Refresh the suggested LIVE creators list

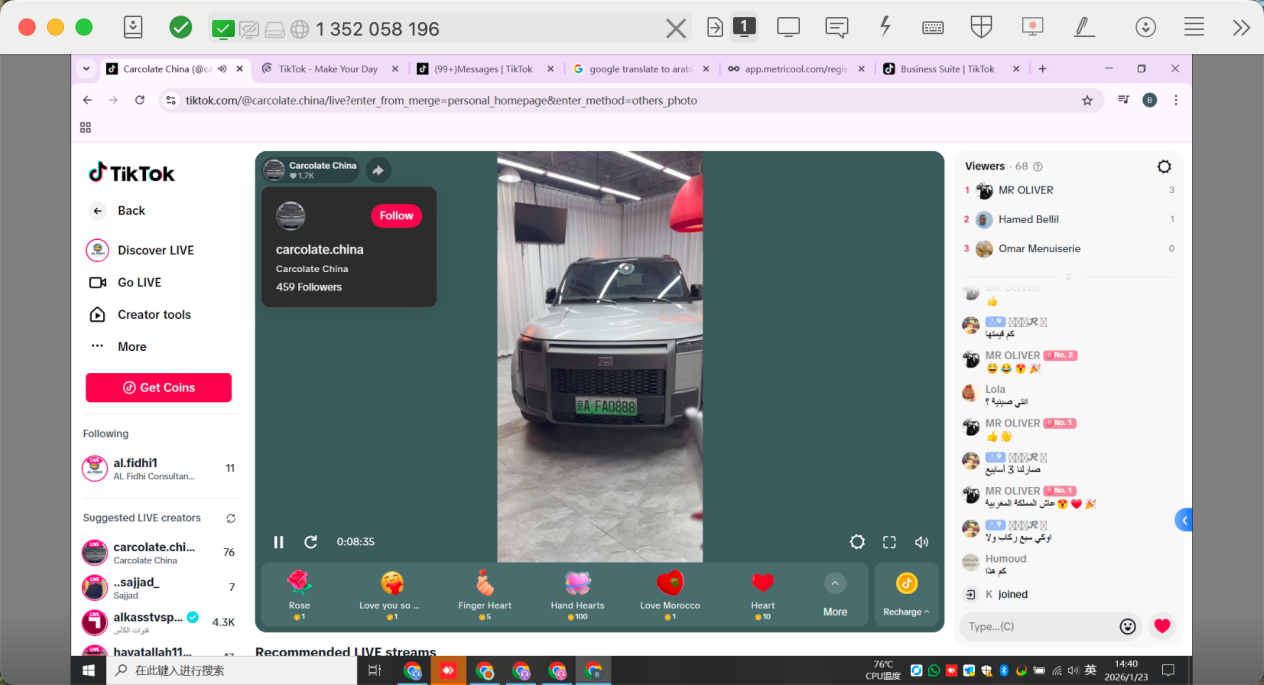coord(231,518)
